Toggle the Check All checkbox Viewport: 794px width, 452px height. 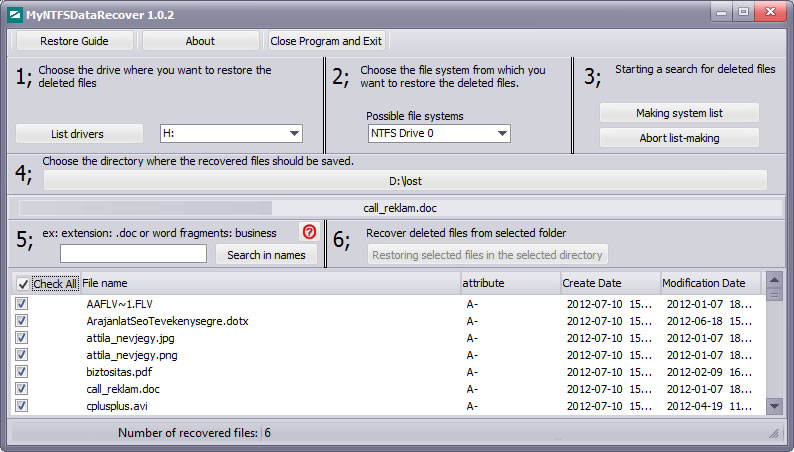coord(23,284)
